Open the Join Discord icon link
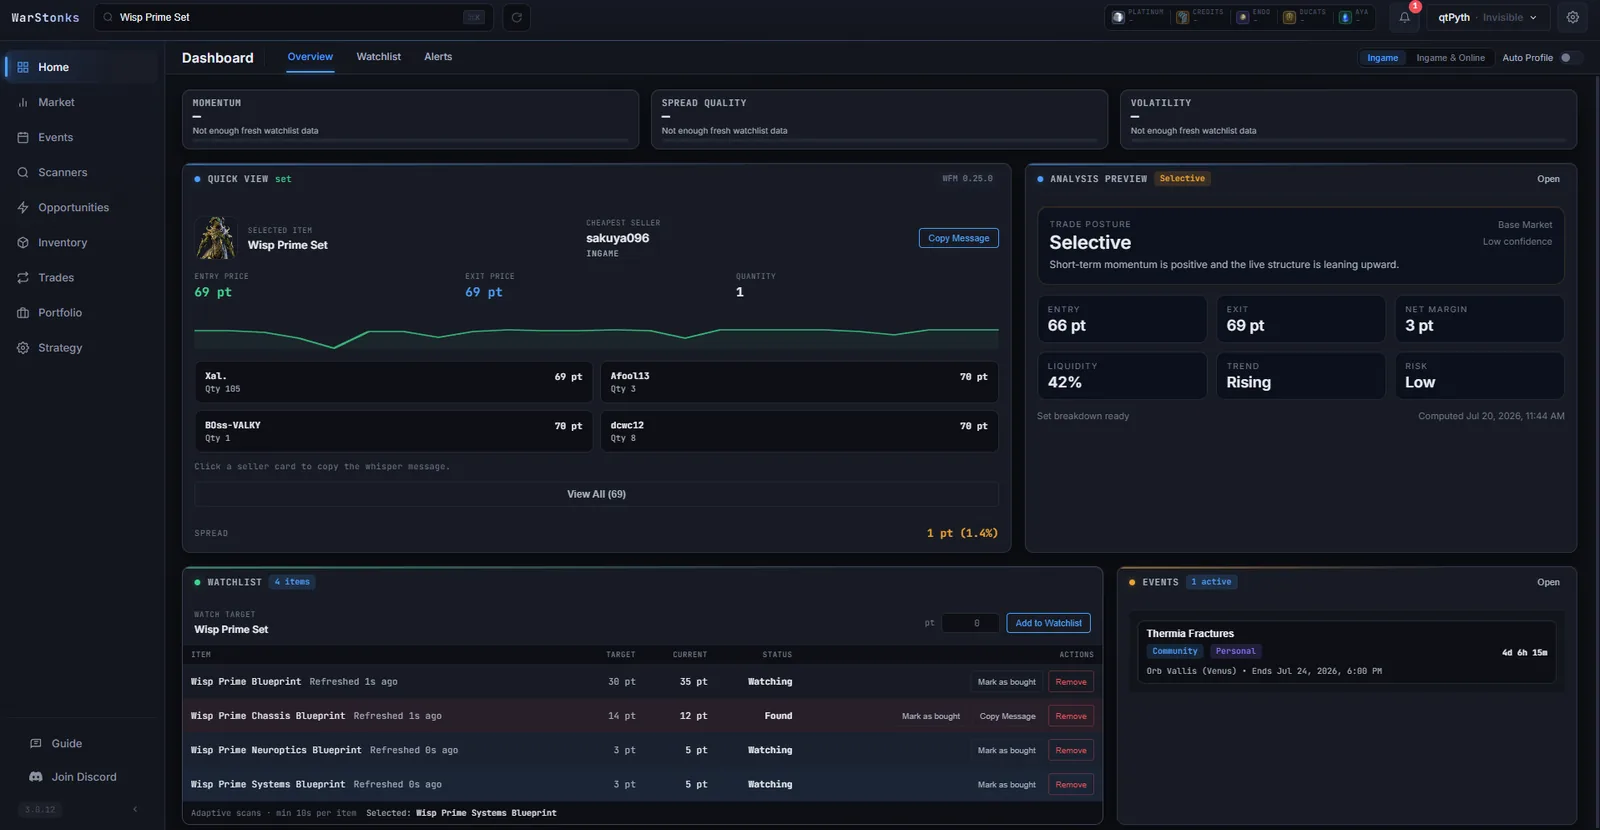Viewport: 1600px width, 830px height. point(36,777)
